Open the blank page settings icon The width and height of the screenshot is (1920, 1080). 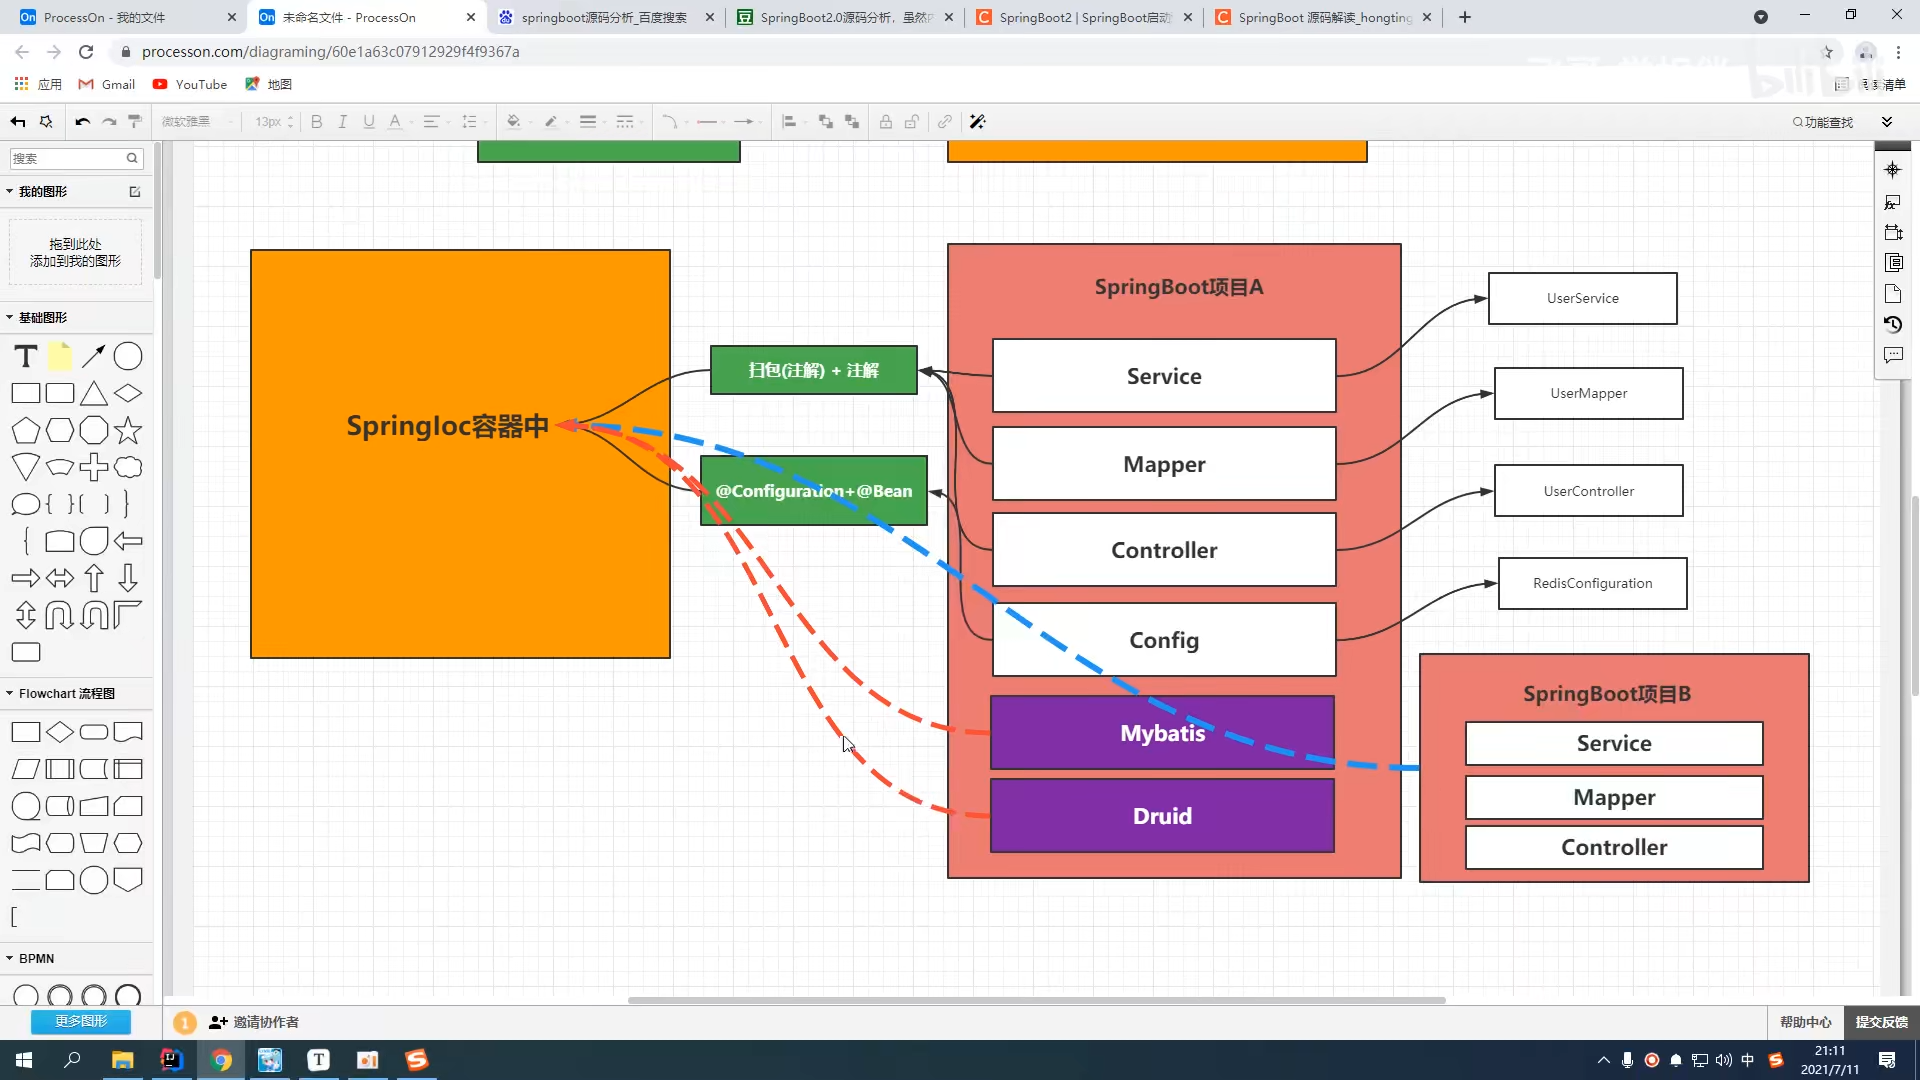(1893, 294)
